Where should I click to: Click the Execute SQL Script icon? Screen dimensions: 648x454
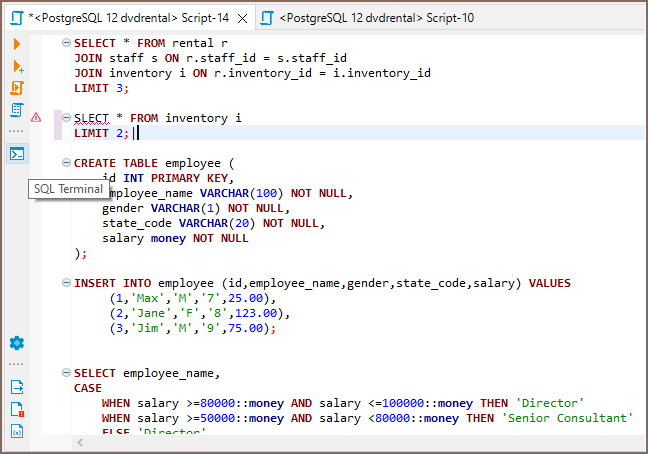[x=17, y=88]
